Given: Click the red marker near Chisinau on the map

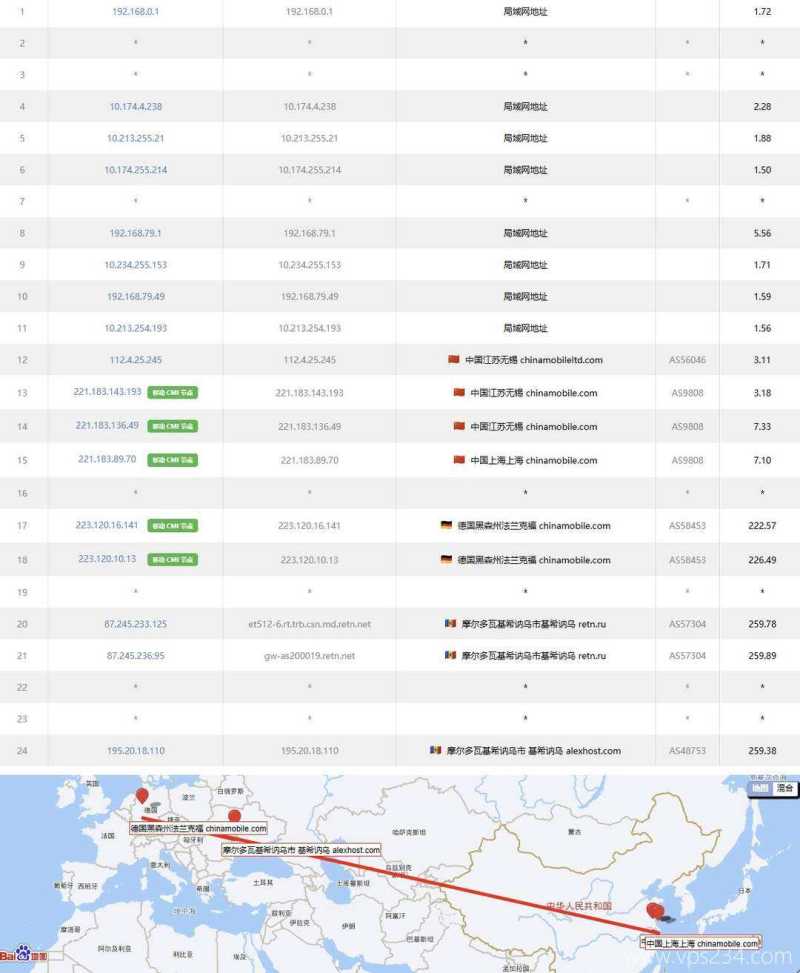Looking at the screenshot, I should (233, 814).
